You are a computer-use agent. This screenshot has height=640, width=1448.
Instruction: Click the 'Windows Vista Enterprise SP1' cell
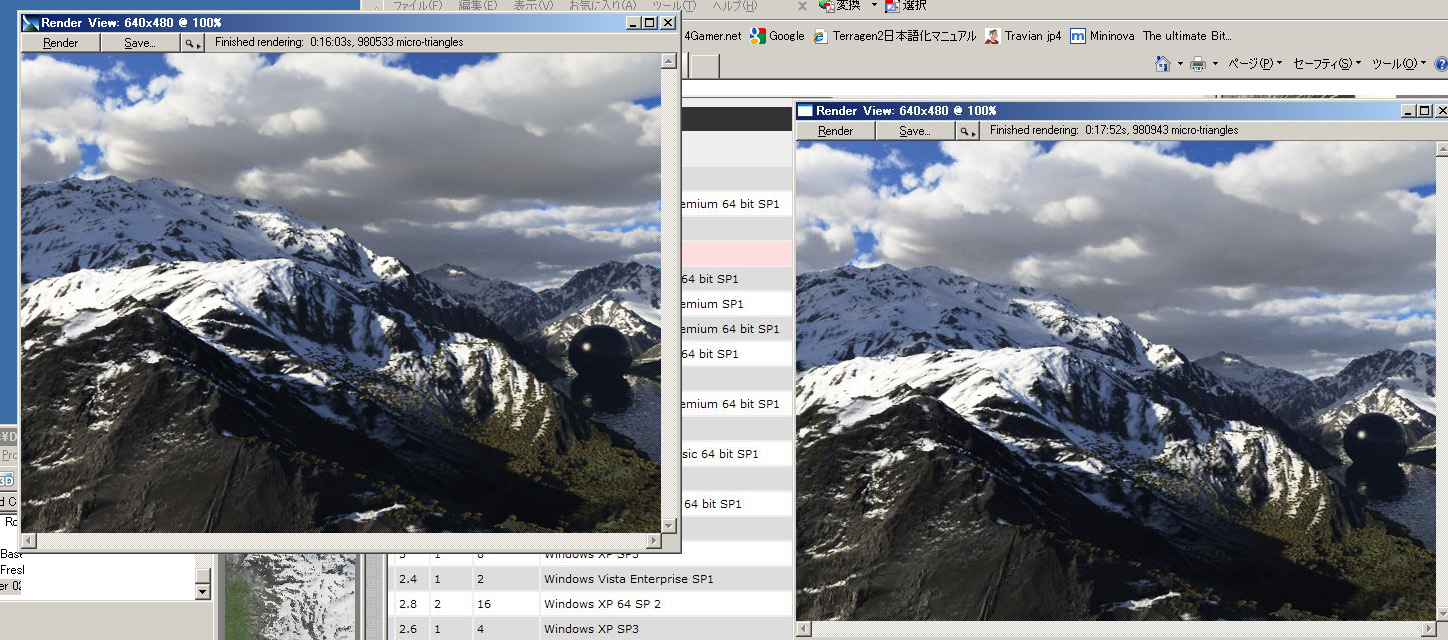pyautogui.click(x=665, y=579)
